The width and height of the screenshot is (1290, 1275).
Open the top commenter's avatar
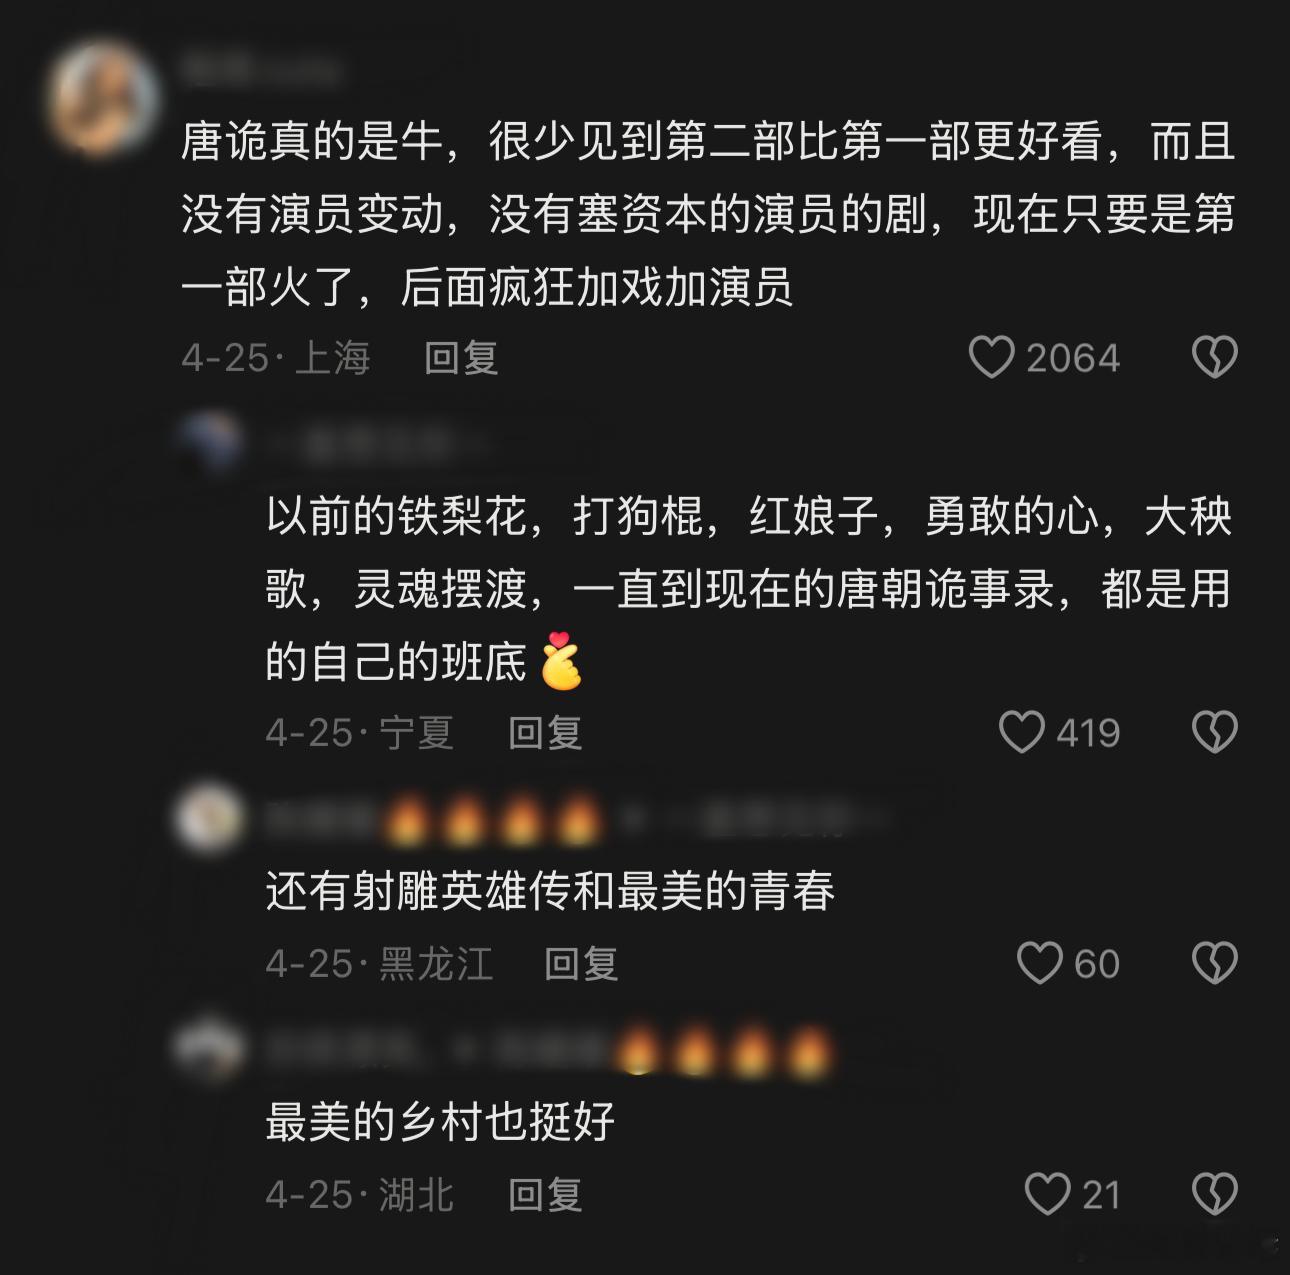[105, 98]
